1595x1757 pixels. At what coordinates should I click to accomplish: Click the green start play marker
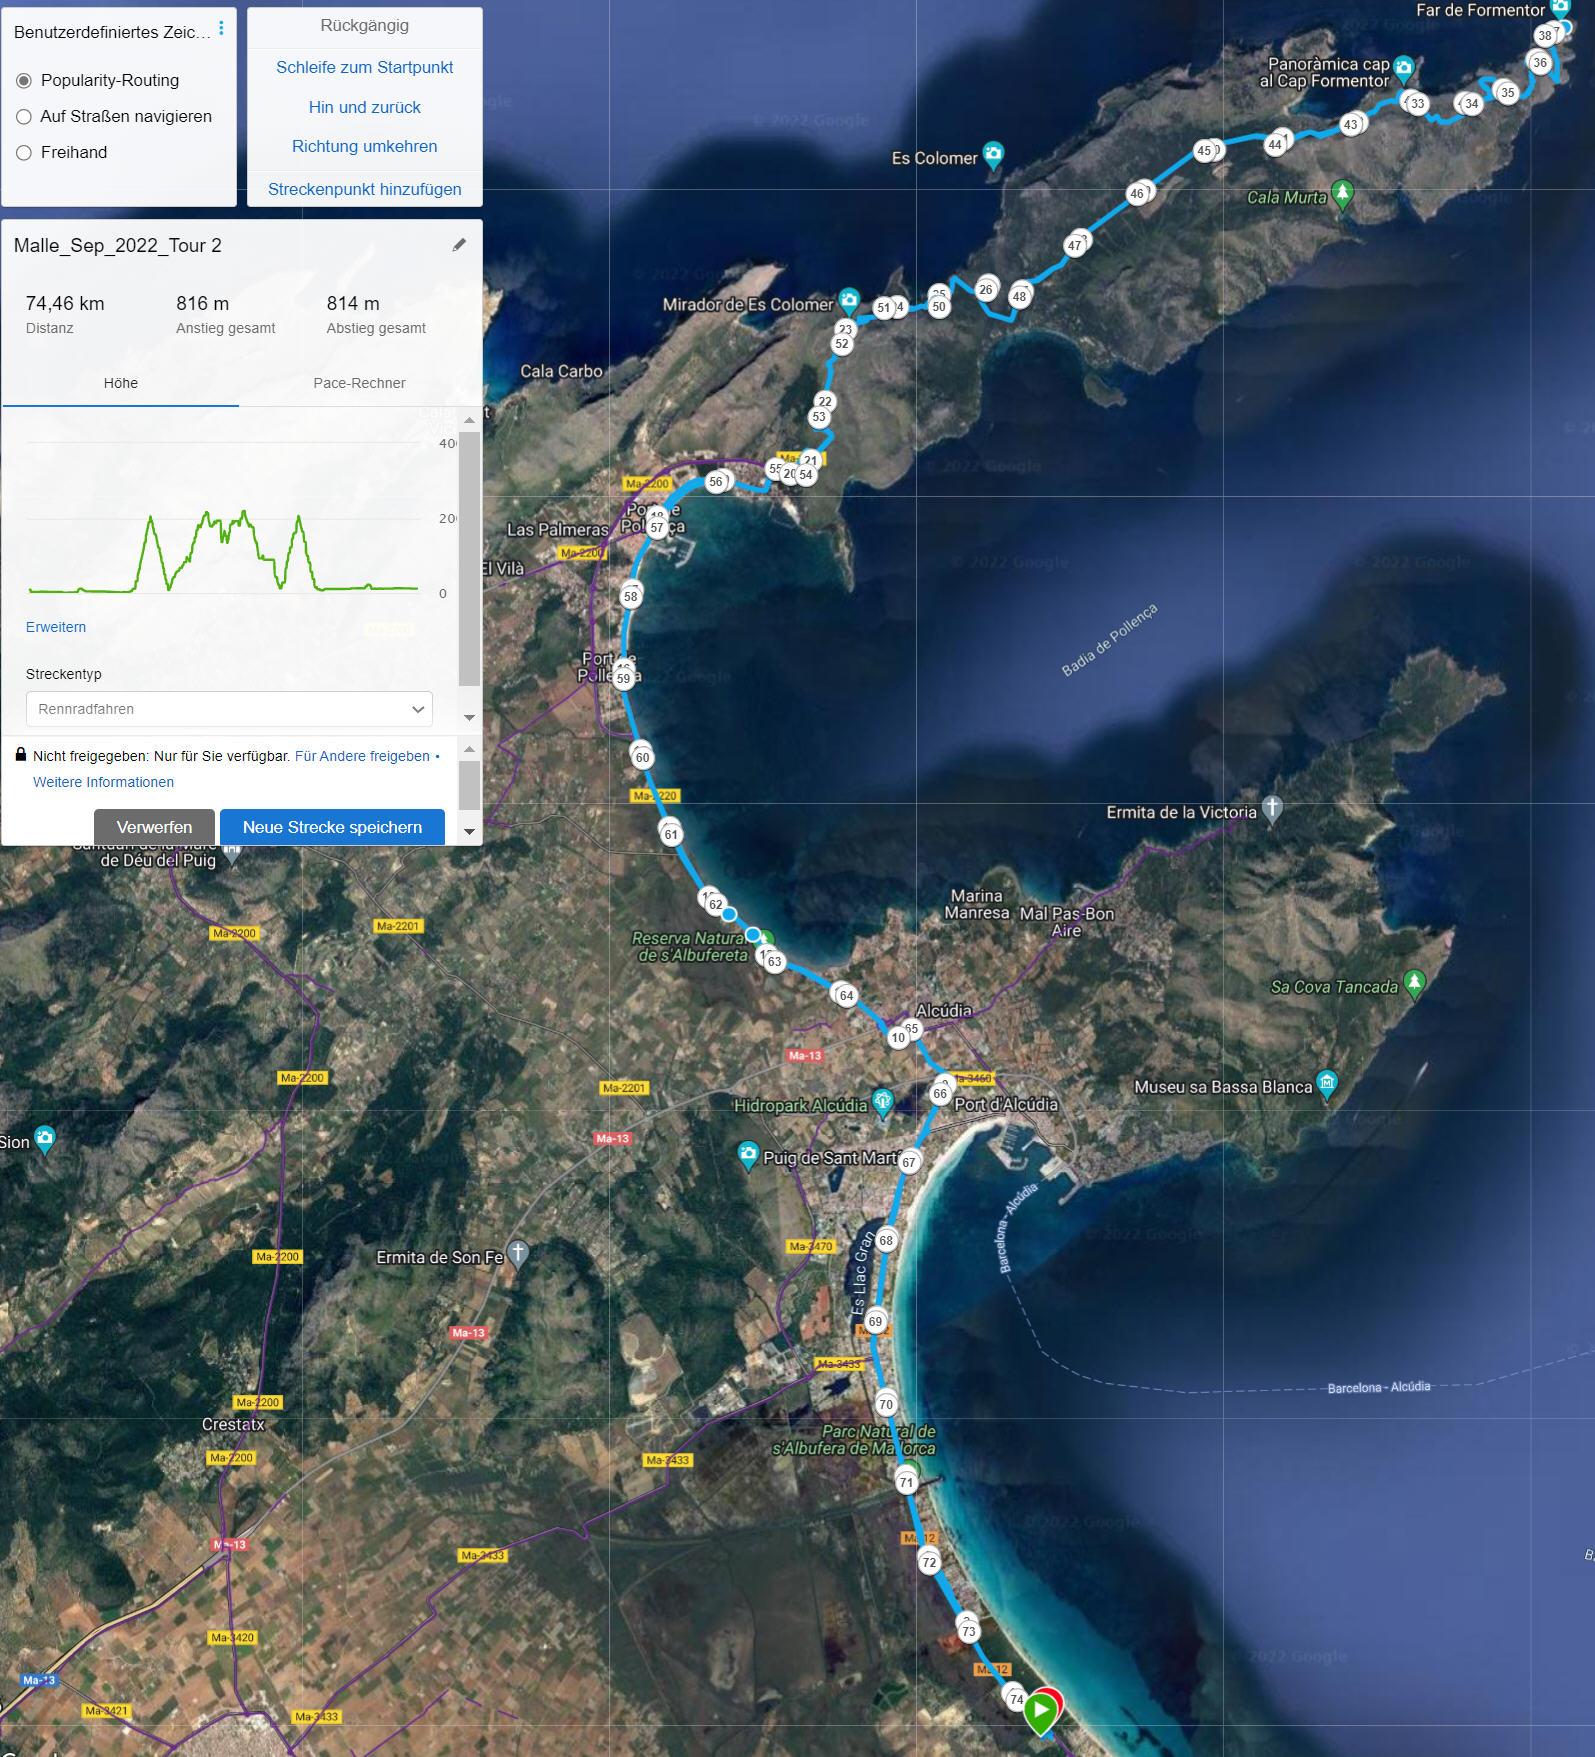1040,1710
